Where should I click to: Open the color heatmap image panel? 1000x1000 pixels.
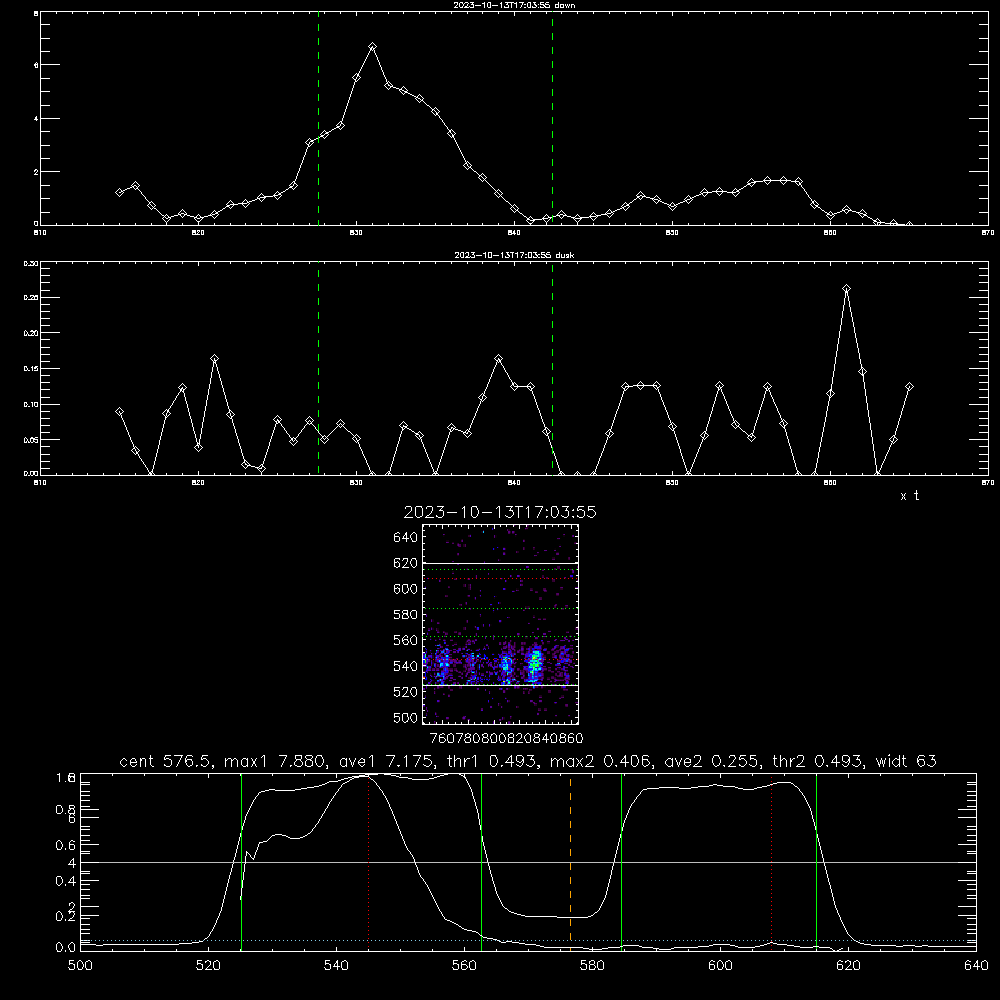pos(501,624)
